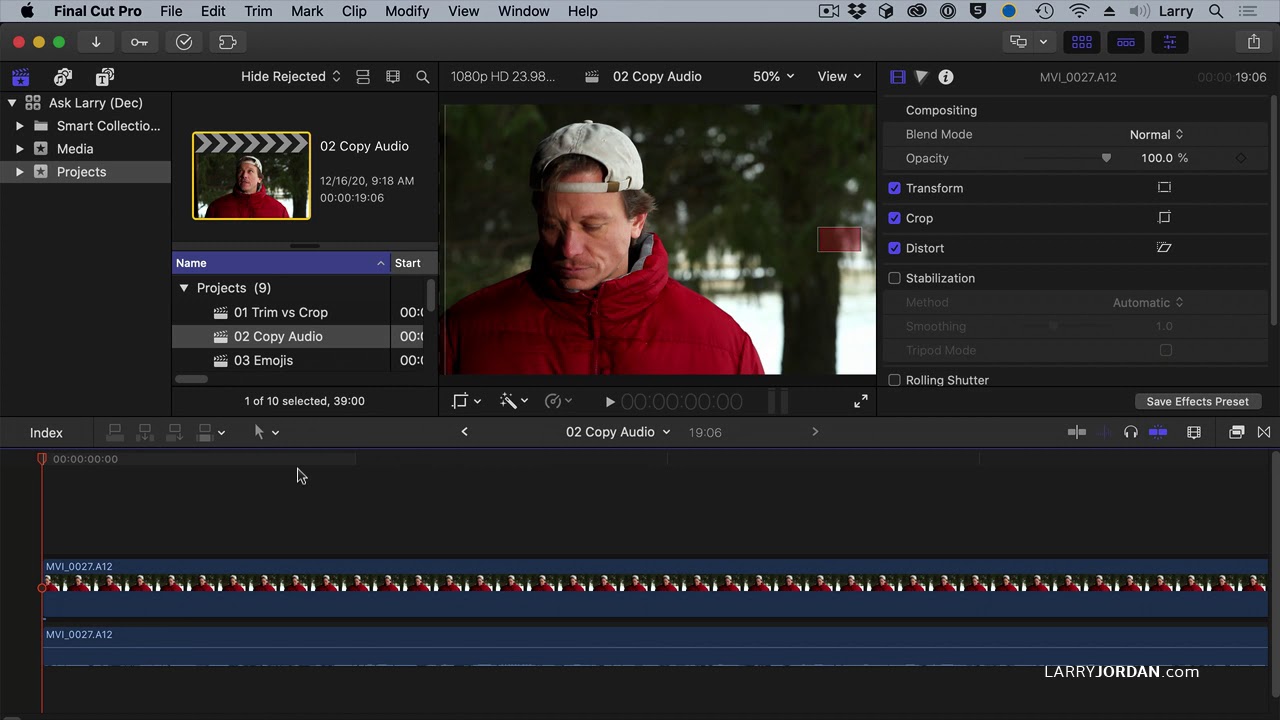The height and width of the screenshot is (720, 1280).
Task: Click the Extensions button in toolbar
Action: click(228, 42)
